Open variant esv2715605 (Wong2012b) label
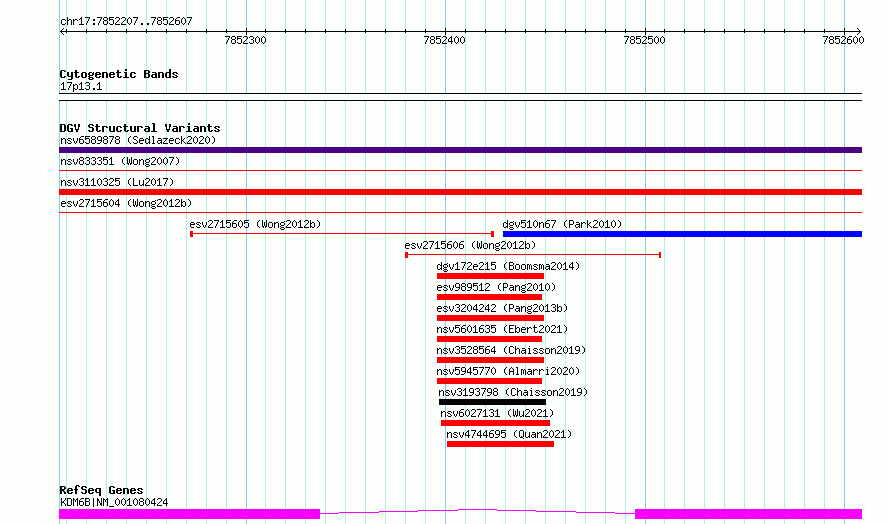This screenshot has height=524, width=890. coord(255,224)
